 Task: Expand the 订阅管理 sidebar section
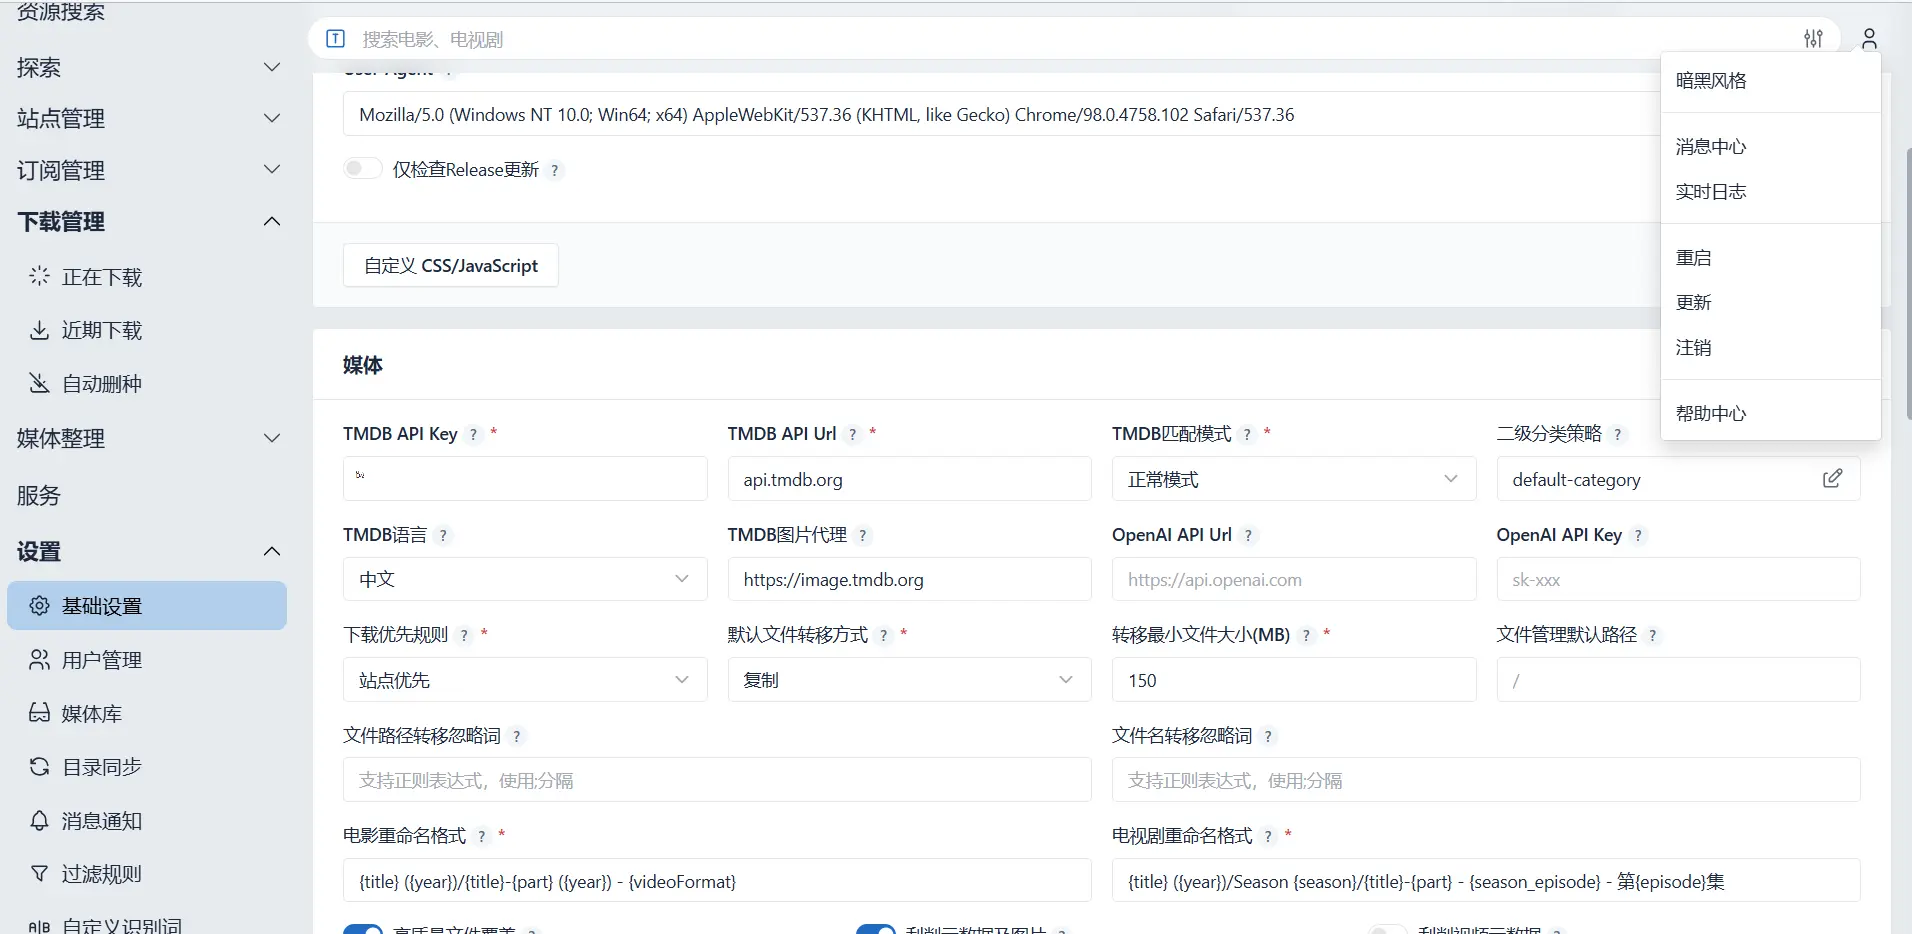[272, 169]
